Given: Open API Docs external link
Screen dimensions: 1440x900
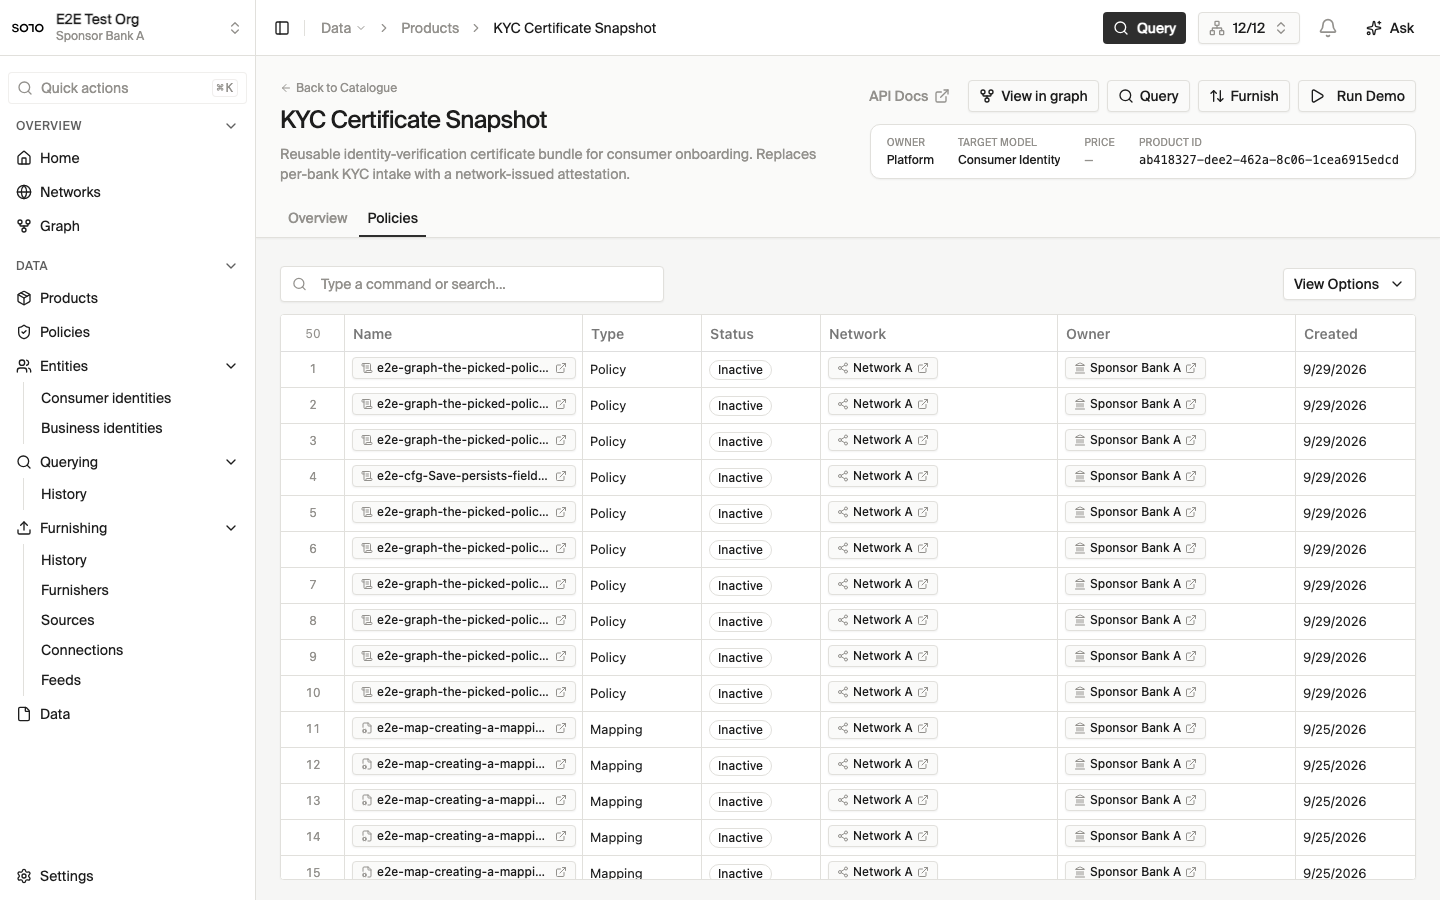Looking at the screenshot, I should 909,96.
